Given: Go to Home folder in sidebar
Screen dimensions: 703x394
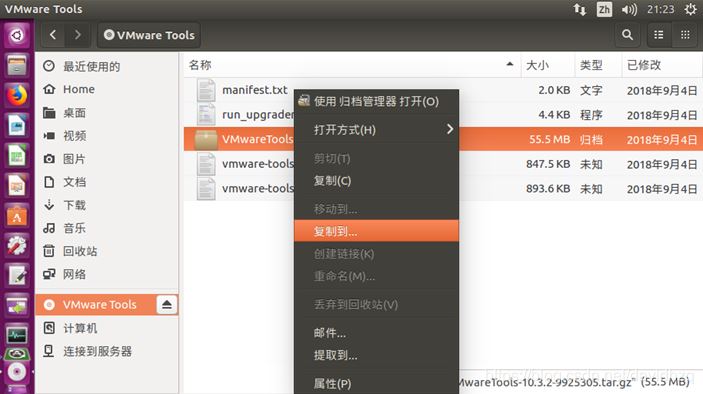Looking at the screenshot, I should pyautogui.click(x=107, y=89).
